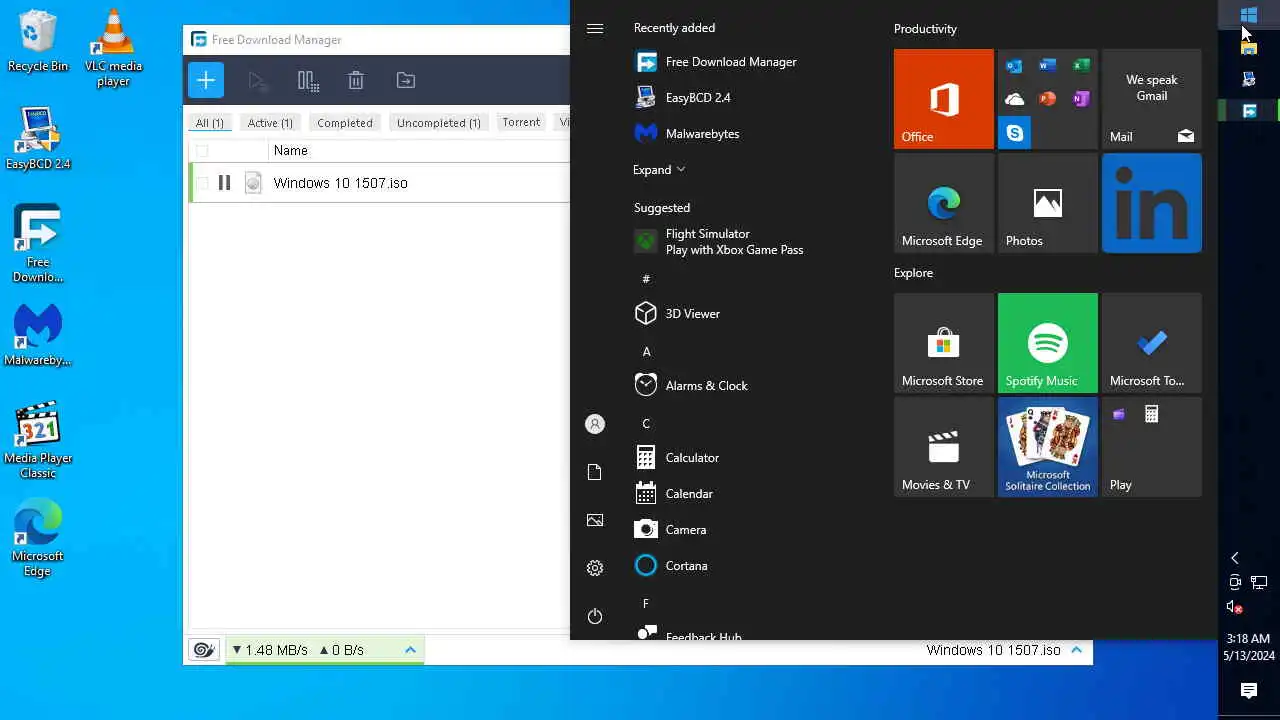This screenshot has height=720, width=1280.
Task: Expand the download speed panel arrow
Action: coord(410,650)
